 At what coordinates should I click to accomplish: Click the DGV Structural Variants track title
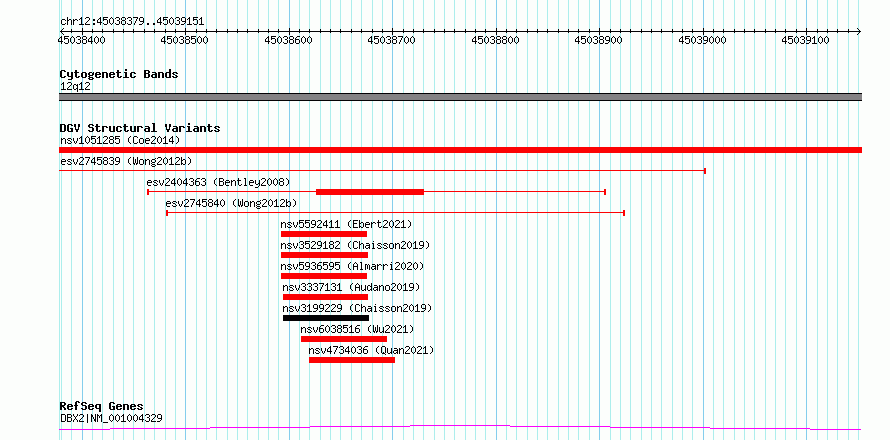[x=140, y=128]
